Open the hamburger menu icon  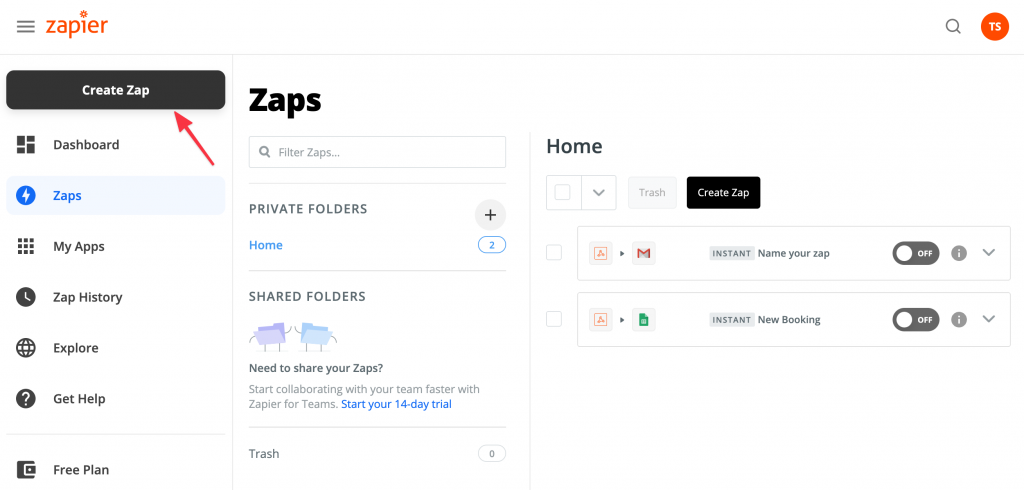pyautogui.click(x=25, y=27)
